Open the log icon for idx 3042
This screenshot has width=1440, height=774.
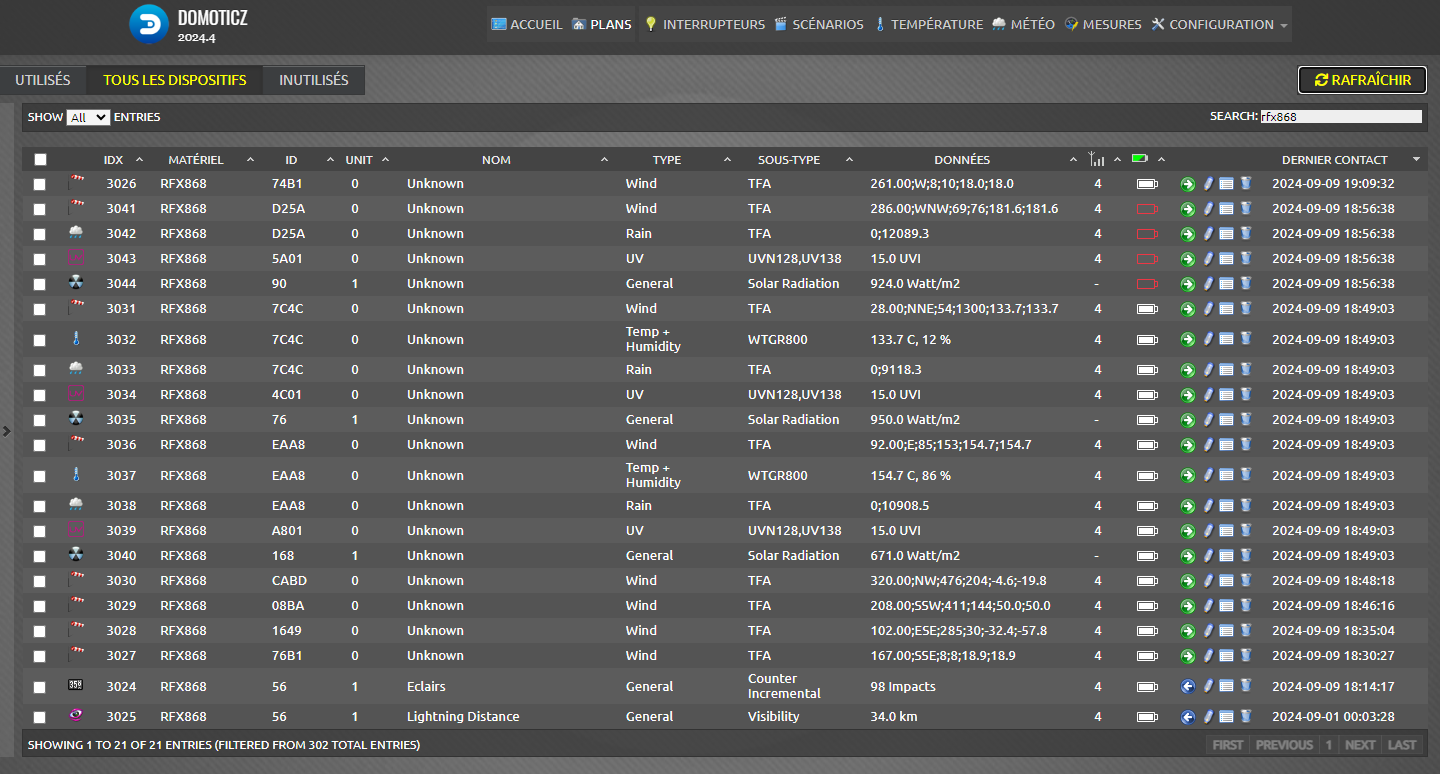coord(1226,234)
